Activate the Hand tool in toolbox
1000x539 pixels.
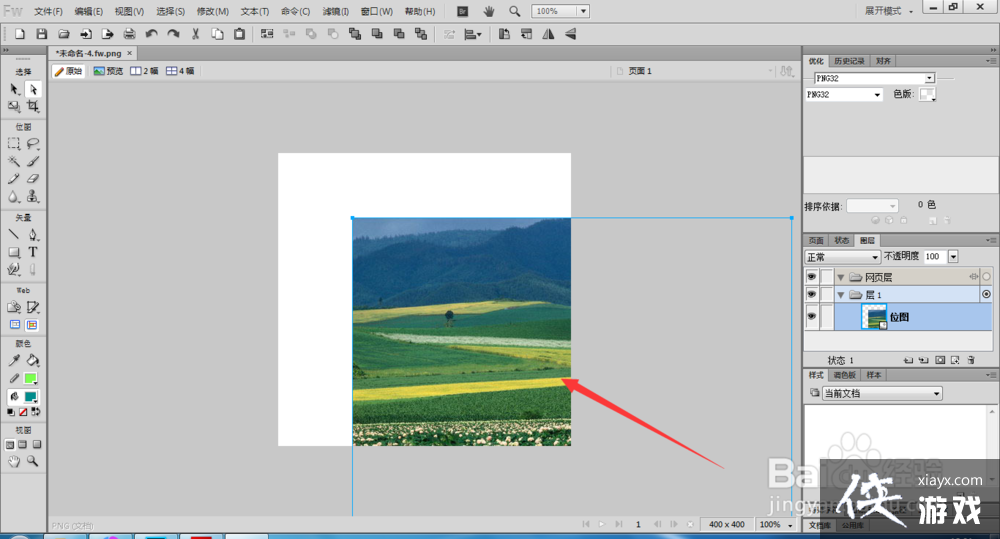pyautogui.click(x=14, y=461)
